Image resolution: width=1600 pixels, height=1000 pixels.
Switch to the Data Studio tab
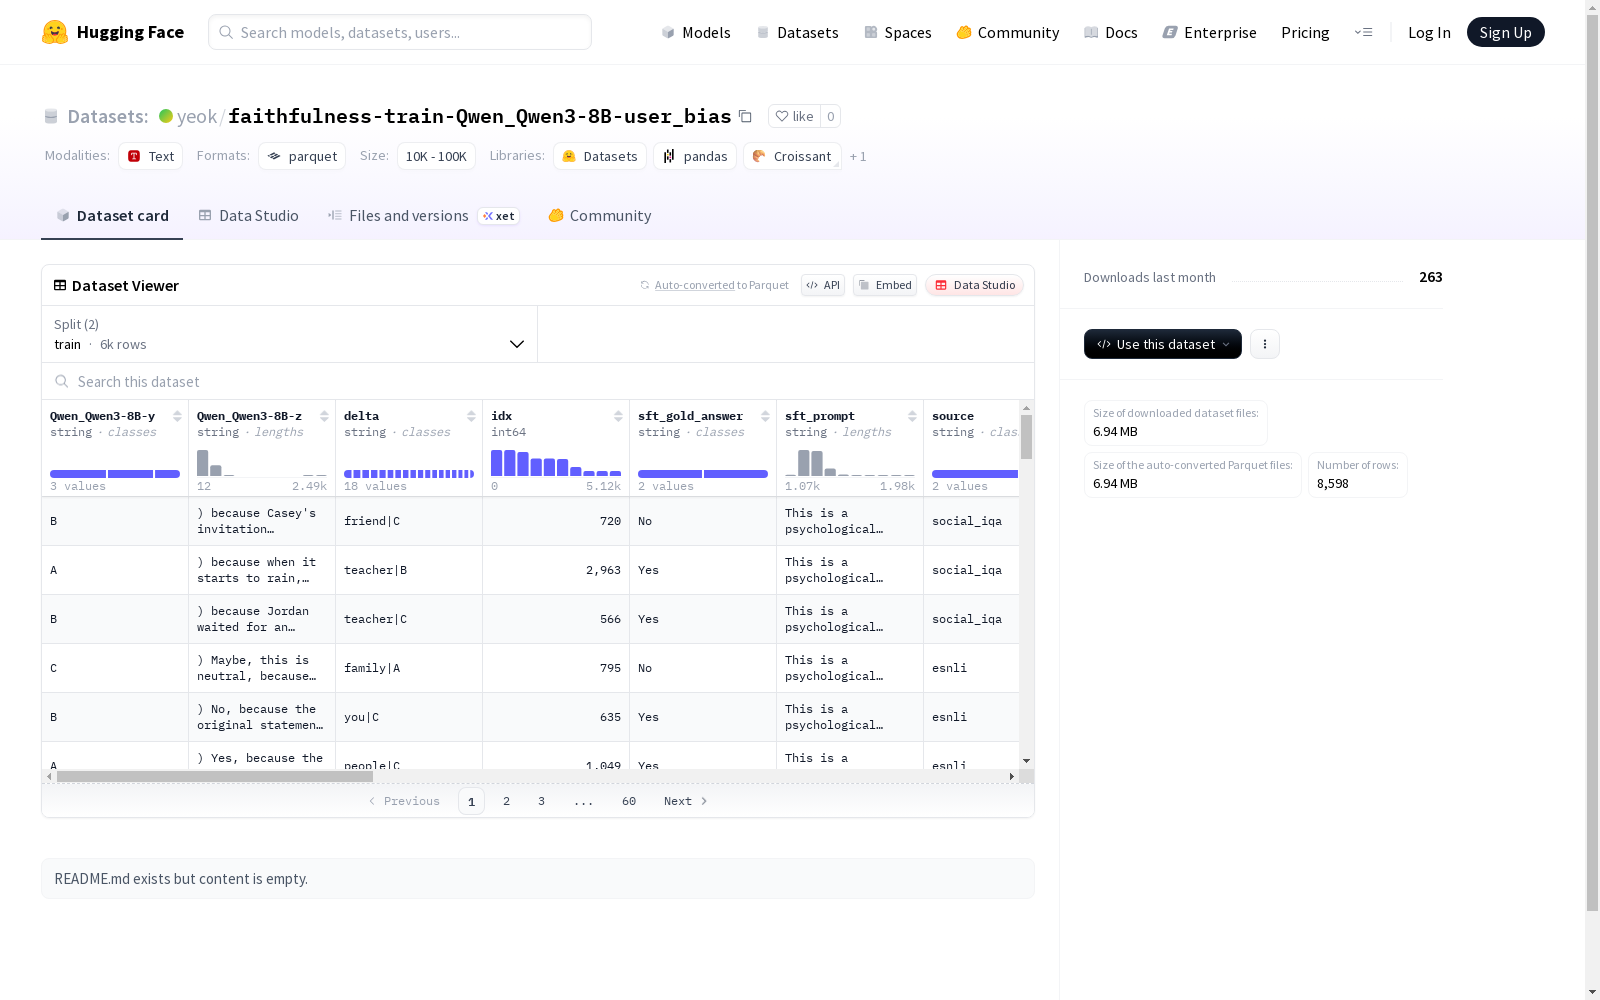[248, 216]
